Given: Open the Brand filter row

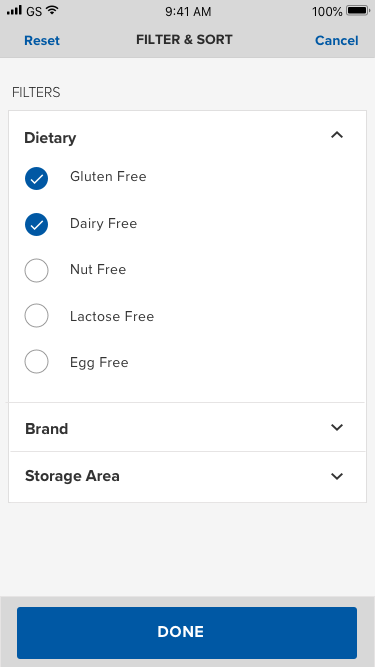Looking at the screenshot, I should (x=187, y=427).
